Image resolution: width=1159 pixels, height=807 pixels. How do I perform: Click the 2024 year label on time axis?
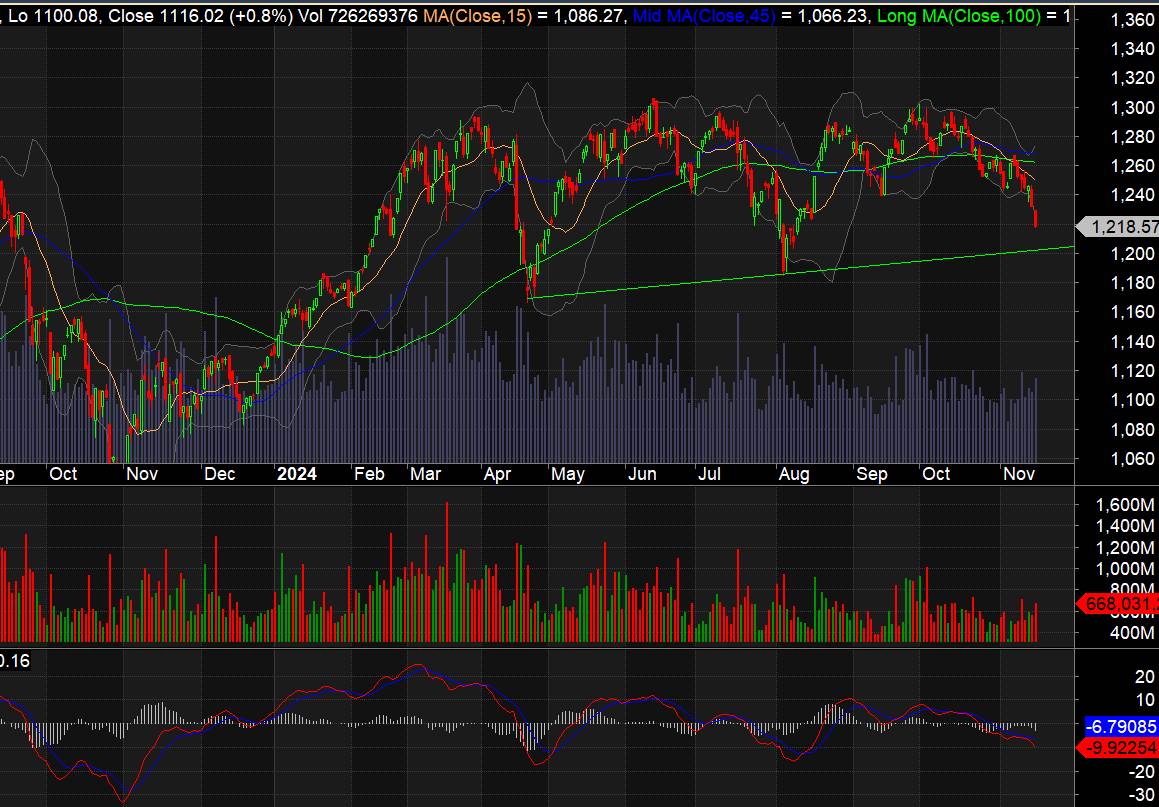(x=297, y=474)
